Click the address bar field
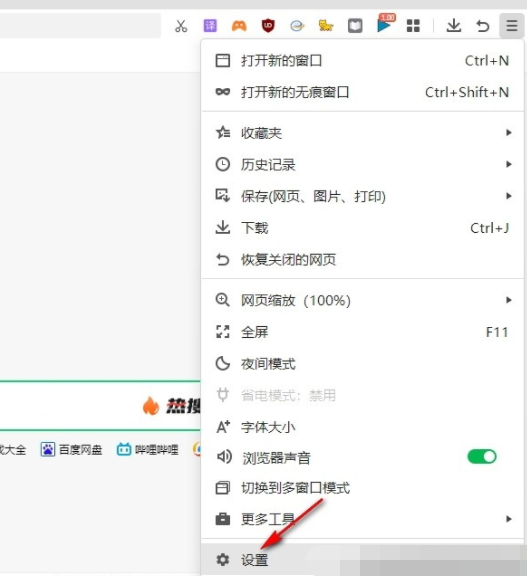The image size is (527, 576). pos(80,26)
